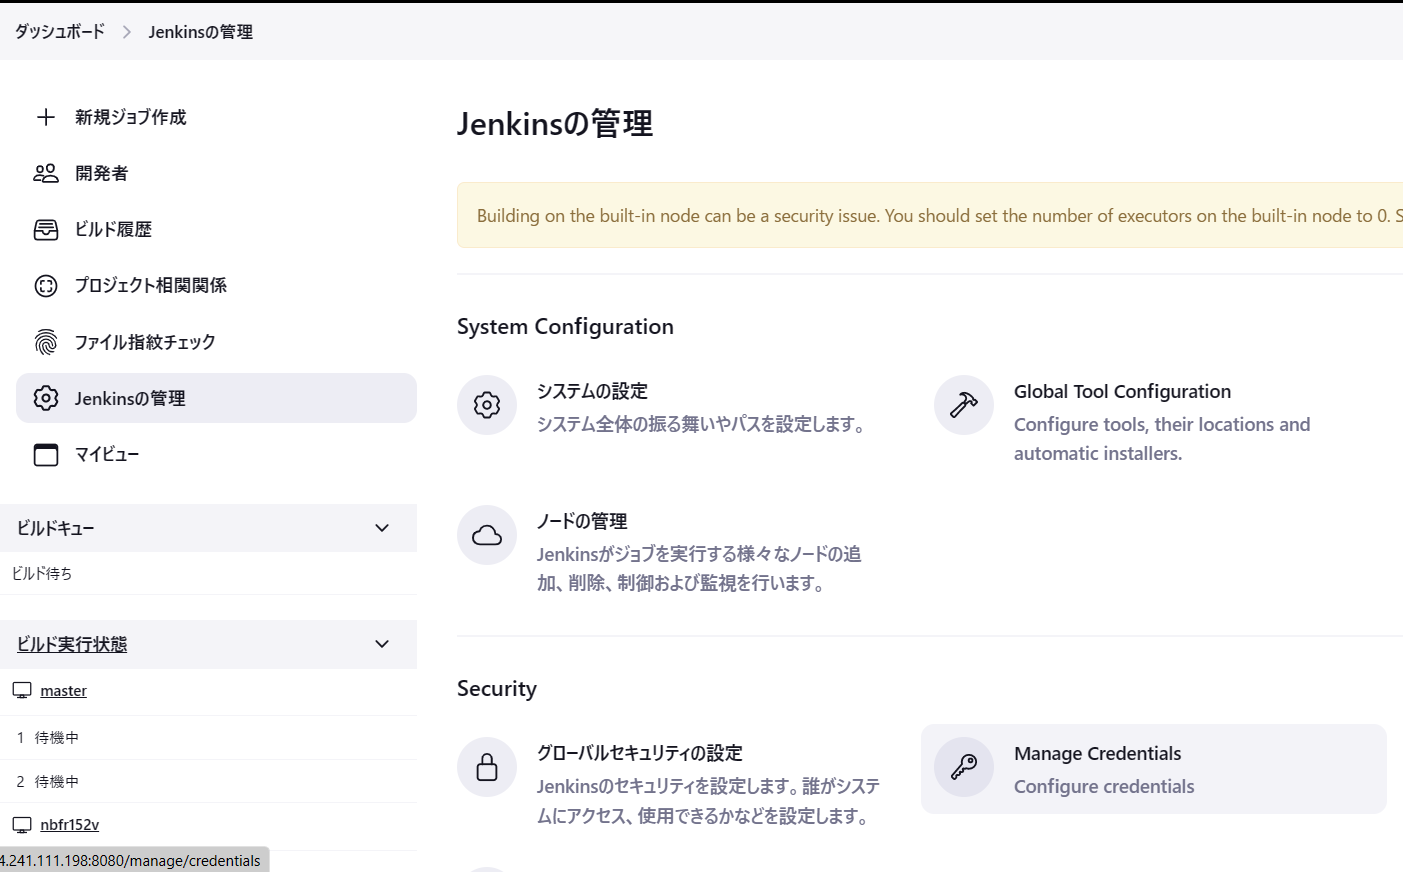
Task: Click the new job plus icon
Action: 46,117
